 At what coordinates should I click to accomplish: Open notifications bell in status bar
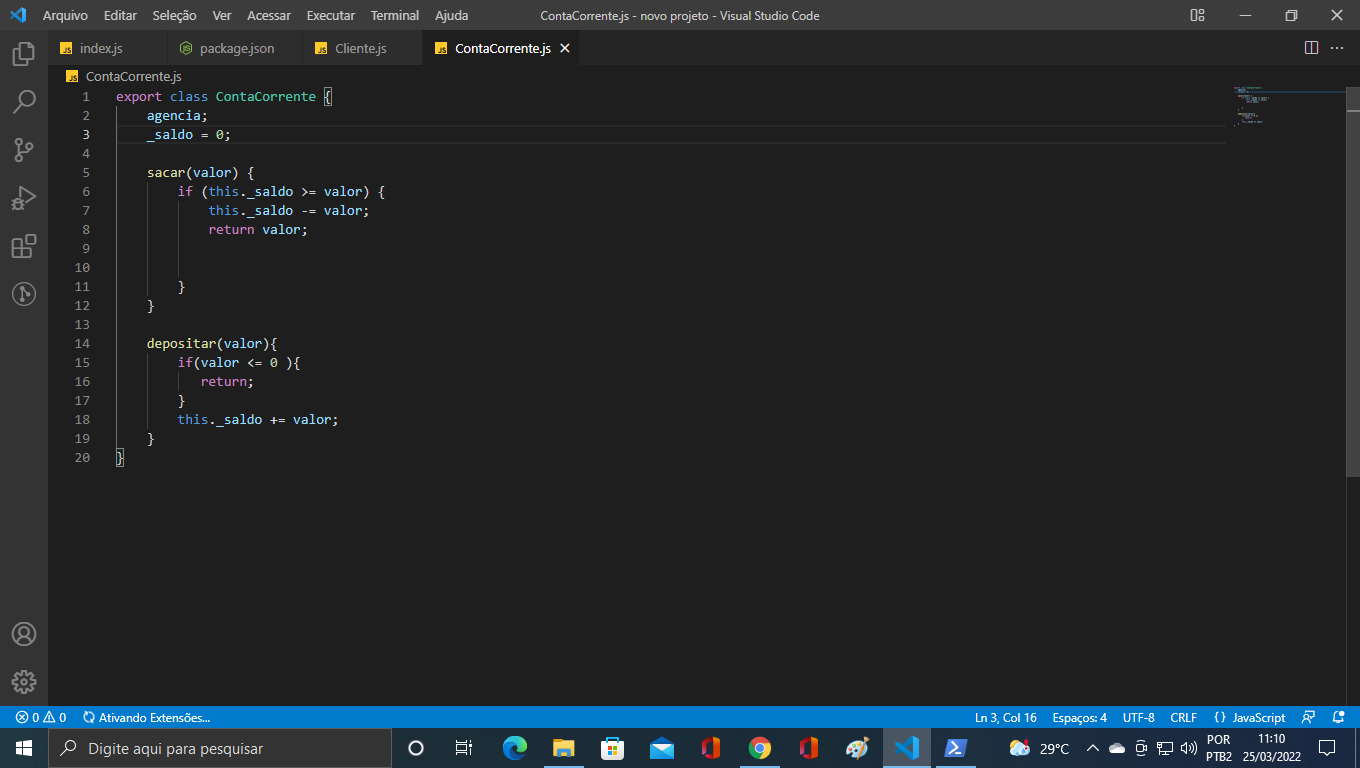[1339, 717]
